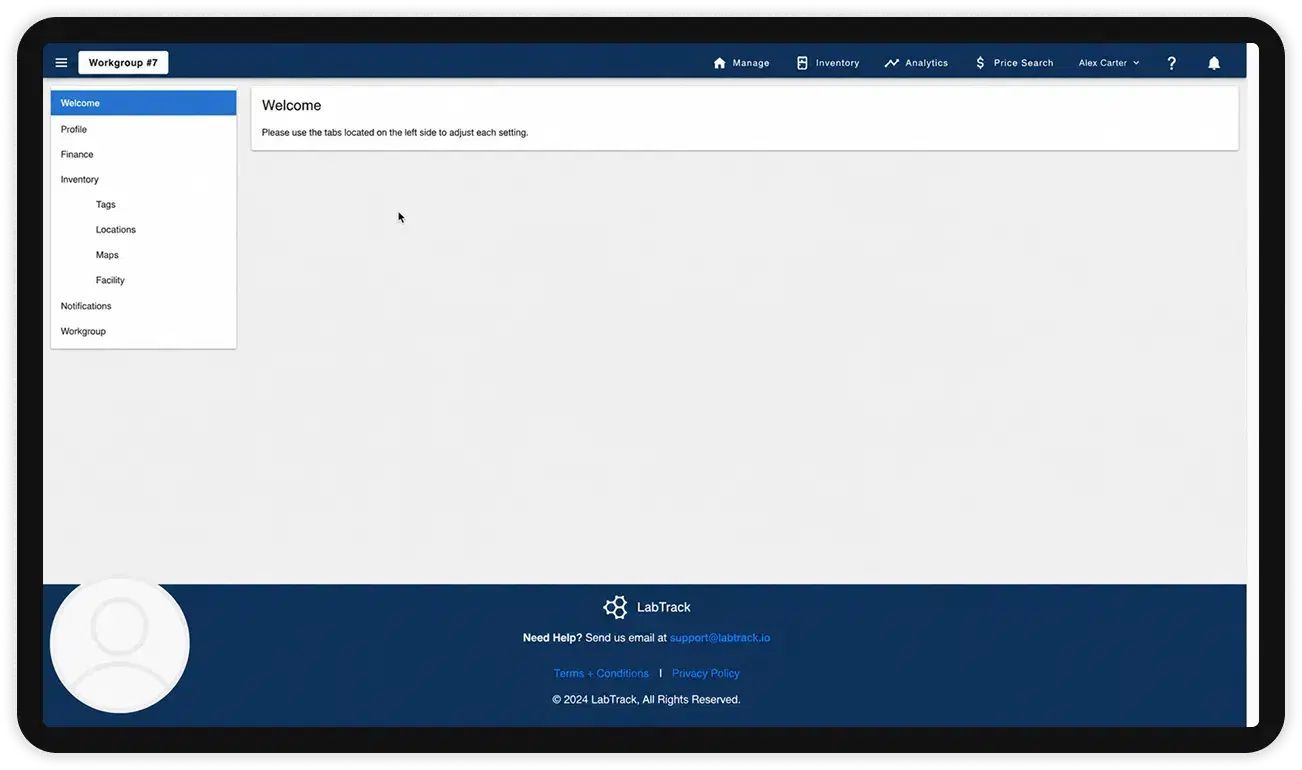Open the hamburger menu icon
Screen dimensions: 1302x770
click(x=61, y=63)
